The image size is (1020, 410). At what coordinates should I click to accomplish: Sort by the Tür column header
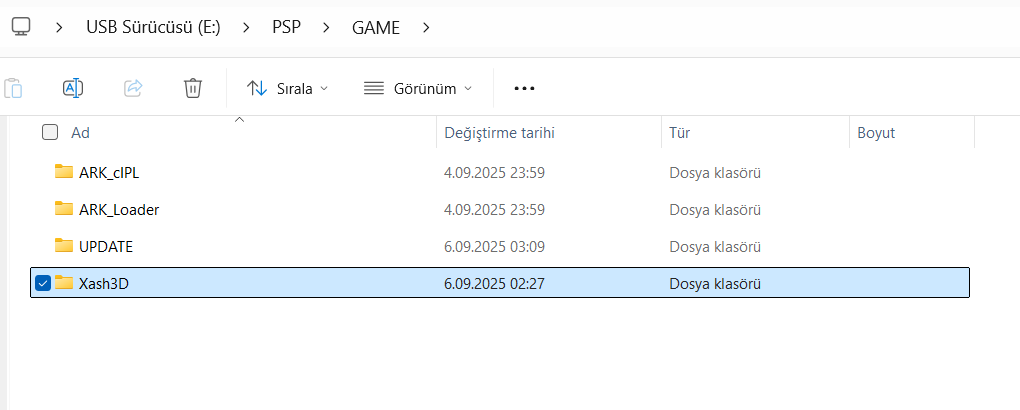point(679,133)
